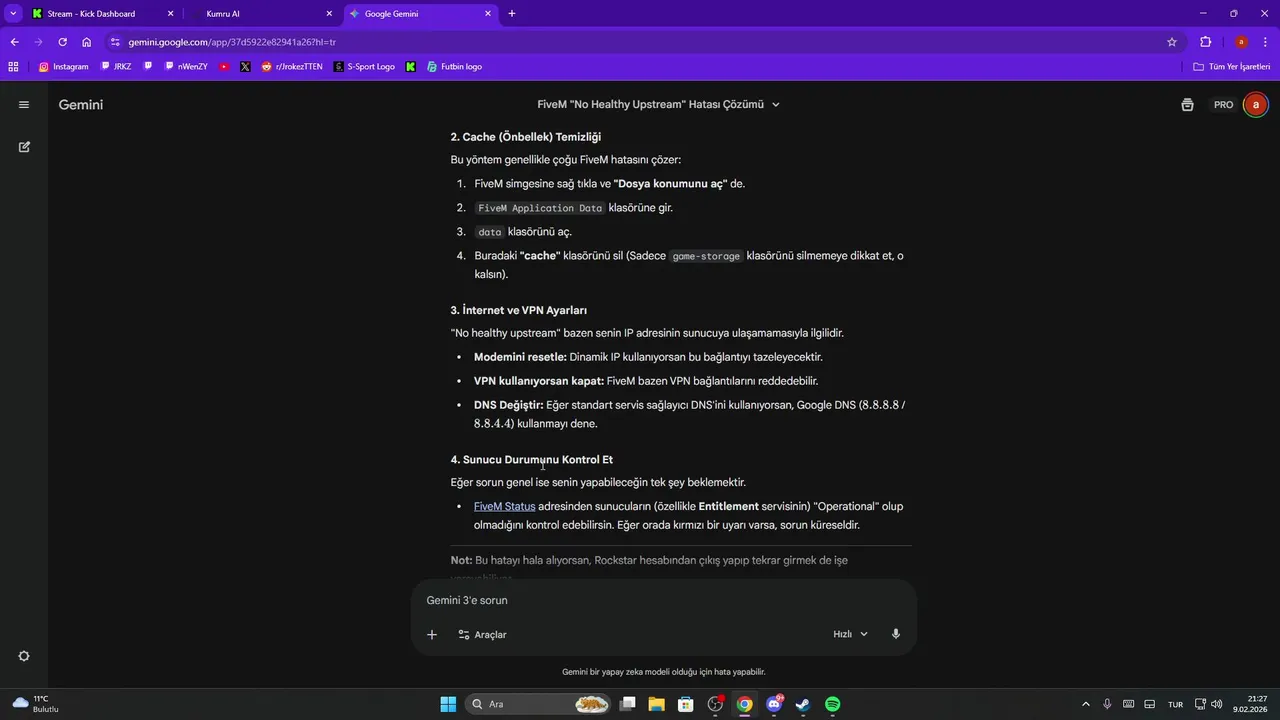Image resolution: width=1280 pixels, height=720 pixels.
Task: Open the Gemini account avatar menu
Action: [1255, 105]
